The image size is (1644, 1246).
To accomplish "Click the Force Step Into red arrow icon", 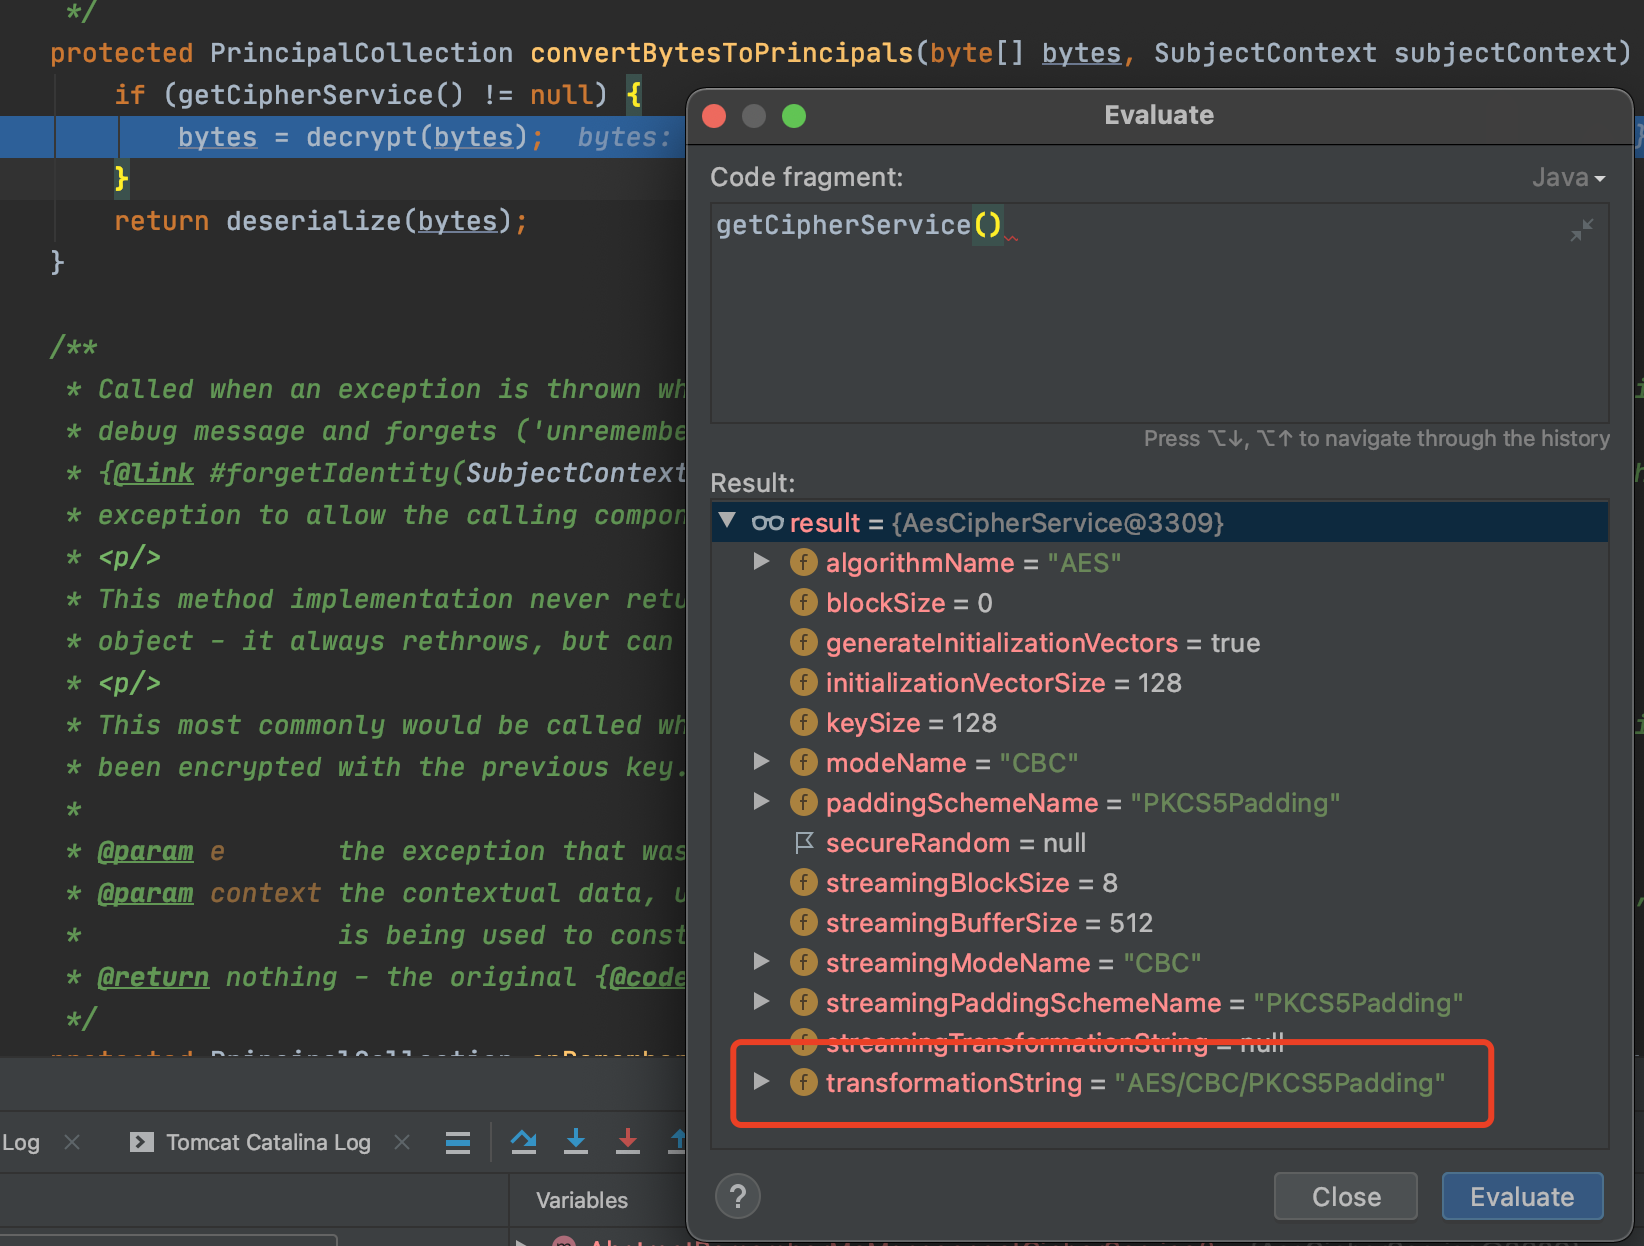I will 628,1141.
